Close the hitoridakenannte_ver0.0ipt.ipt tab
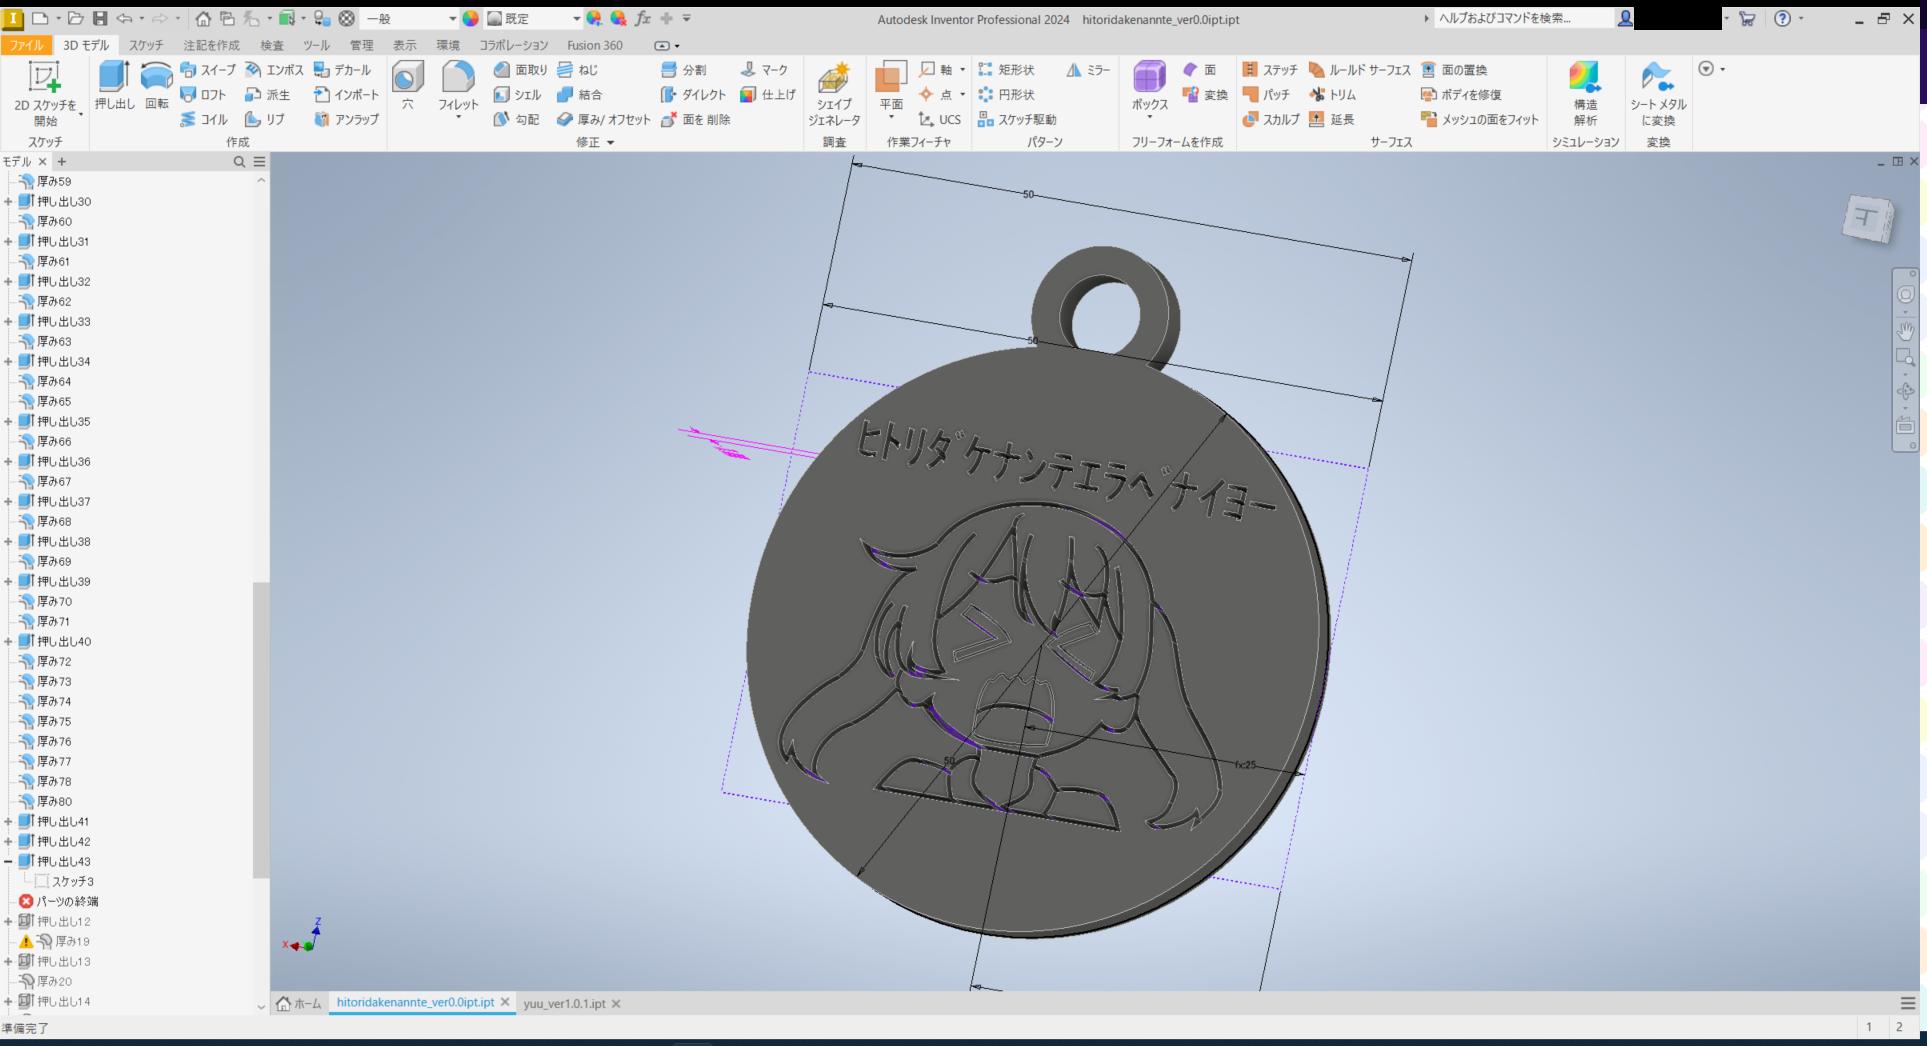This screenshot has height=1046, width=1927. click(x=505, y=1002)
